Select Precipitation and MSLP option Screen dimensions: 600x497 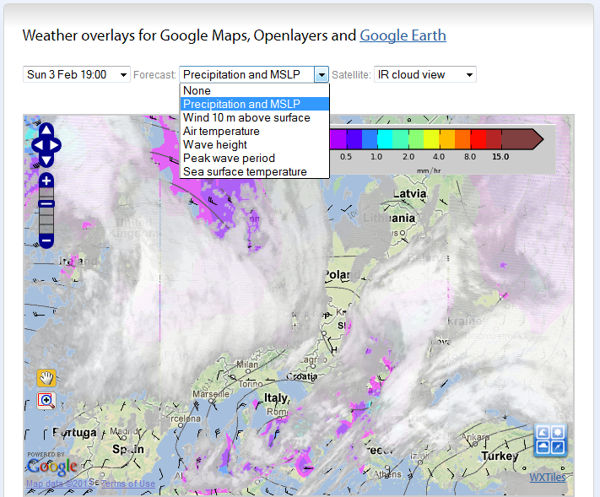(254, 104)
